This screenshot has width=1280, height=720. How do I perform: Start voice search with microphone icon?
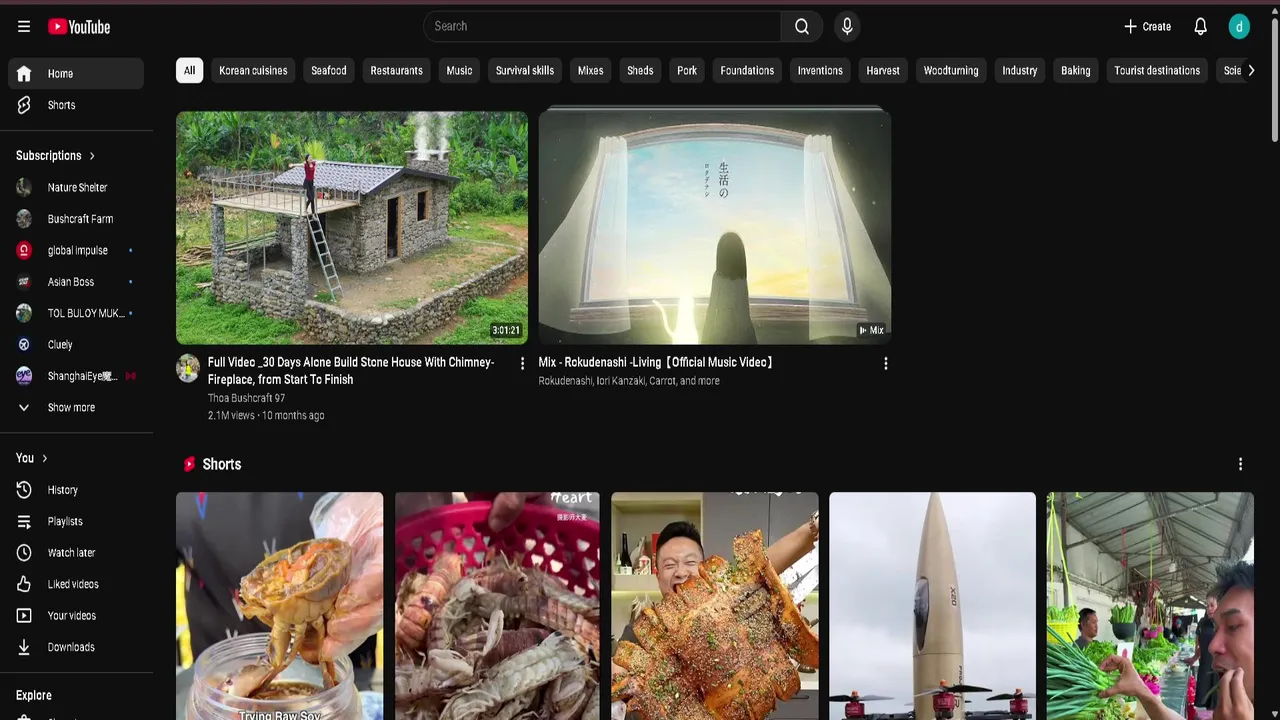click(x=847, y=27)
